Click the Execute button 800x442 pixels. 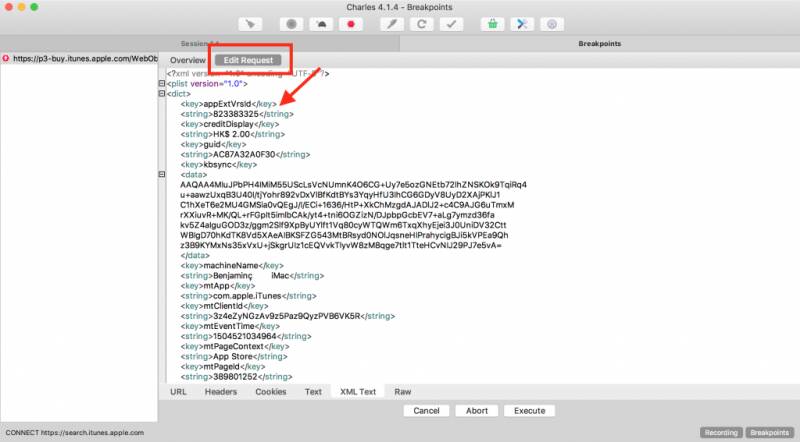530,411
